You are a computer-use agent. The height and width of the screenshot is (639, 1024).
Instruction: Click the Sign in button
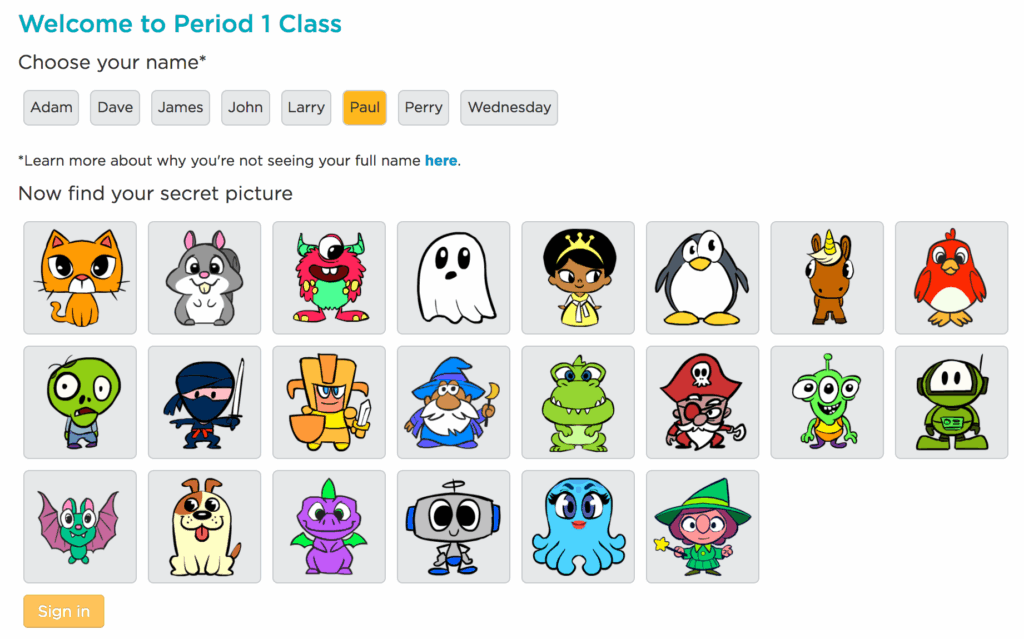[63, 612]
